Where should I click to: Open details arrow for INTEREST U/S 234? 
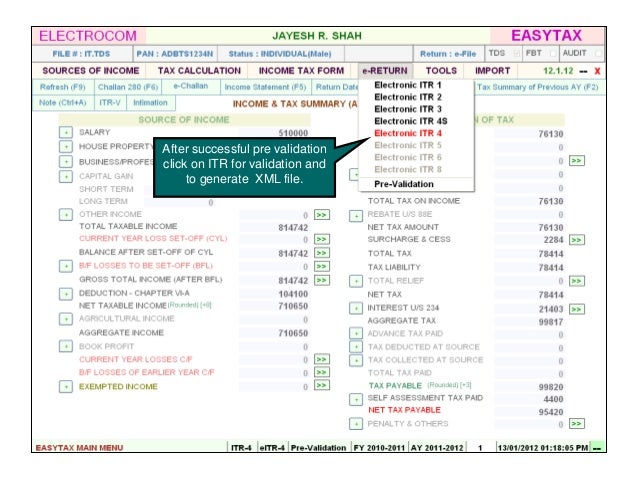tap(577, 309)
